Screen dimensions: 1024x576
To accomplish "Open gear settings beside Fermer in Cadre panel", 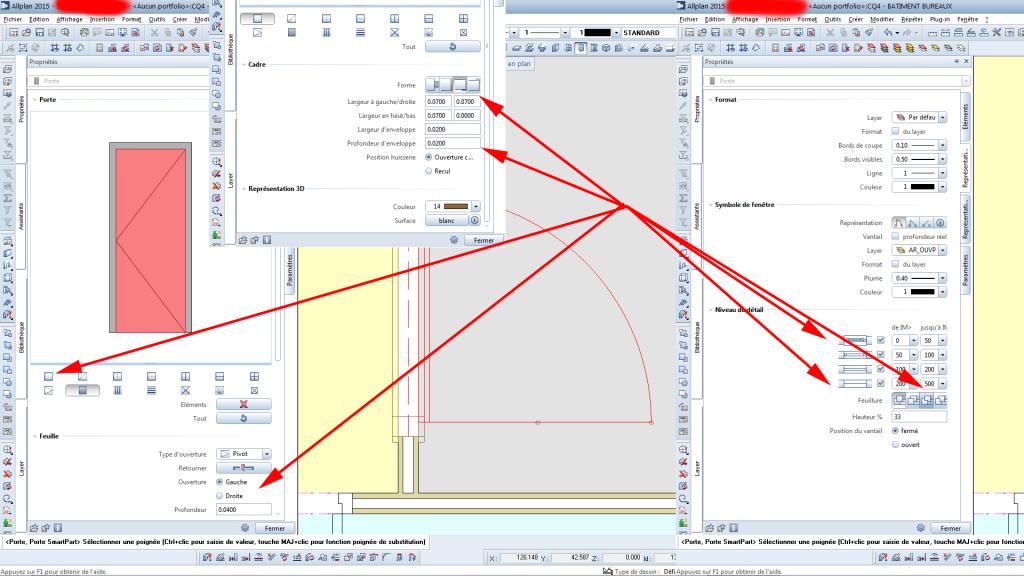I will click(454, 240).
